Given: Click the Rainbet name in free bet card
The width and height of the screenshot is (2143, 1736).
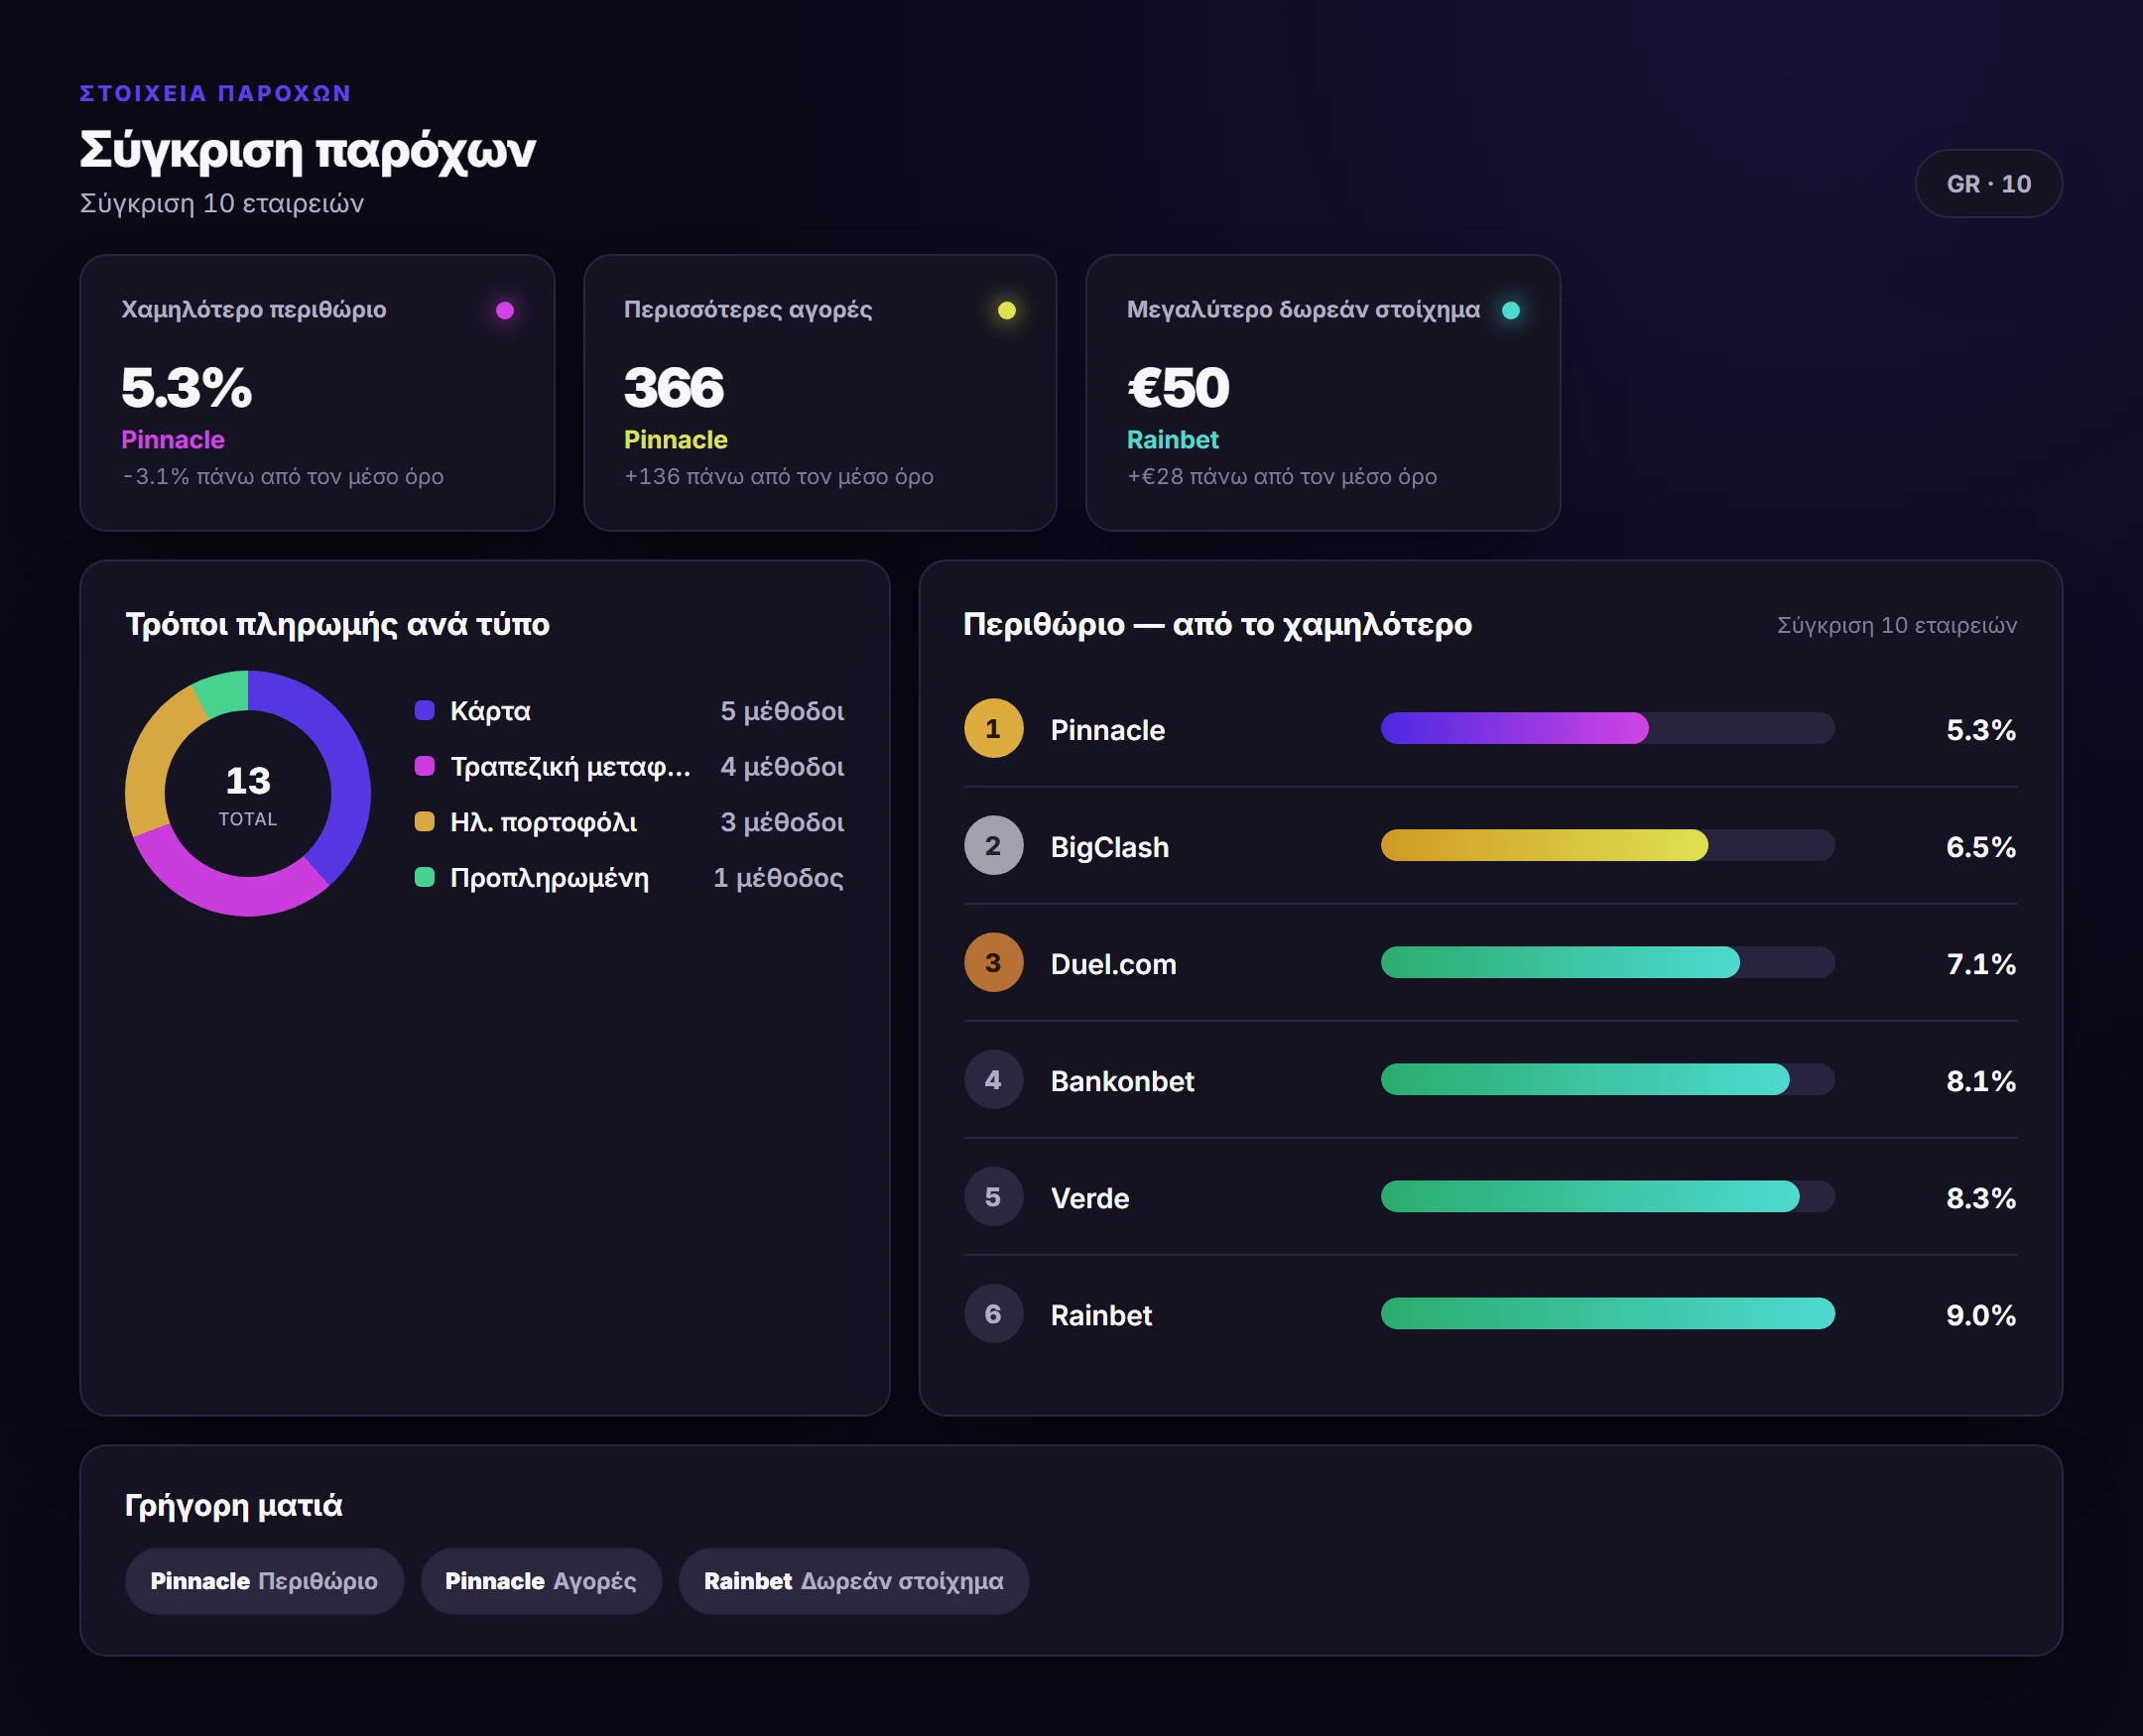Looking at the screenshot, I should pyautogui.click(x=1173, y=440).
